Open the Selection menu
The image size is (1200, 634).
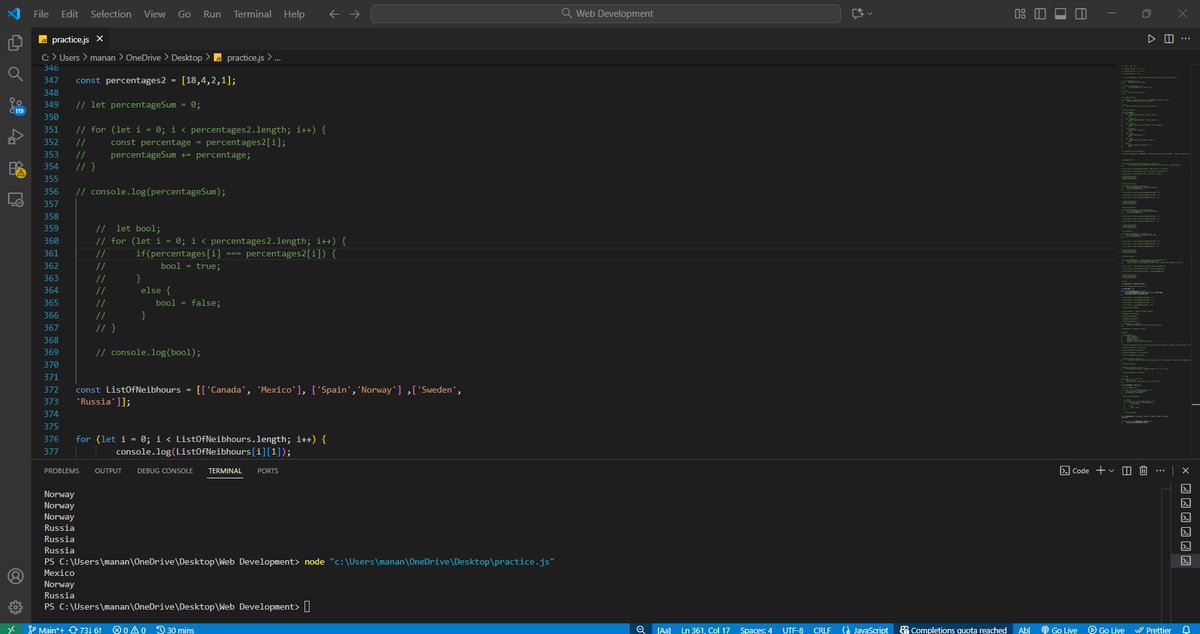(x=110, y=14)
